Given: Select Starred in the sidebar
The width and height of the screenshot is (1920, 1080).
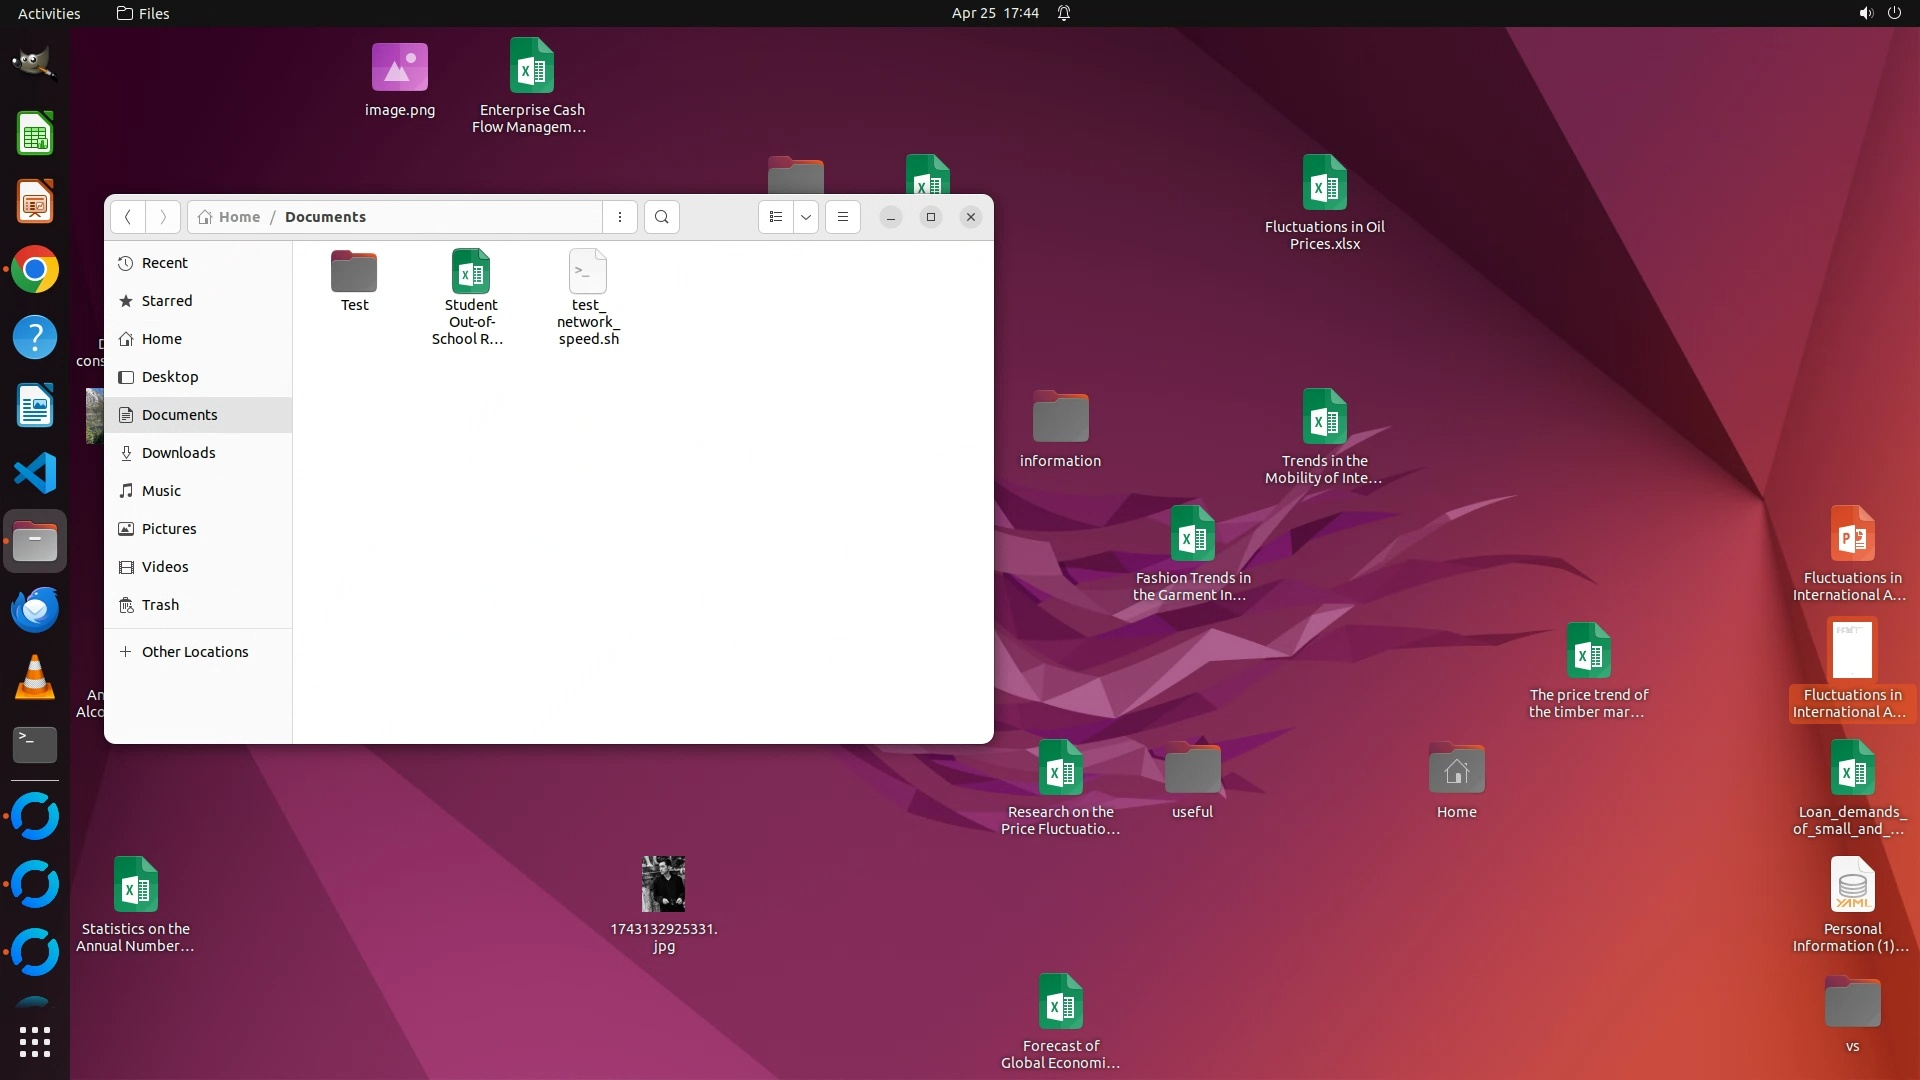Looking at the screenshot, I should 166,301.
